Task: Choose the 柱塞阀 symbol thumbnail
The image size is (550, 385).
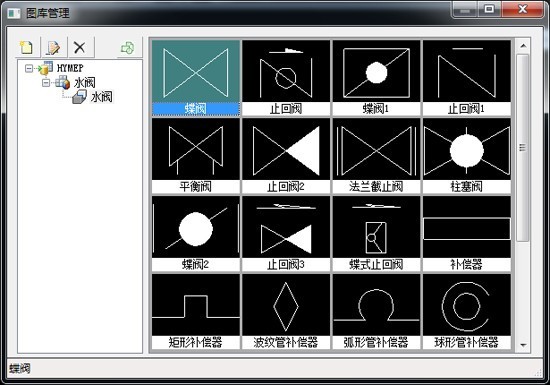Action: click(x=467, y=156)
